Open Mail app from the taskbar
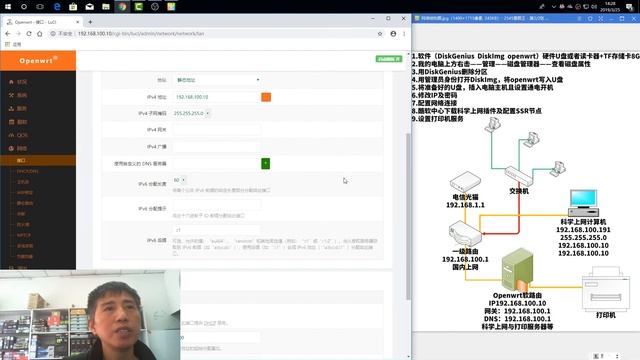Screen dimensions: 640x360 tap(89, 7)
